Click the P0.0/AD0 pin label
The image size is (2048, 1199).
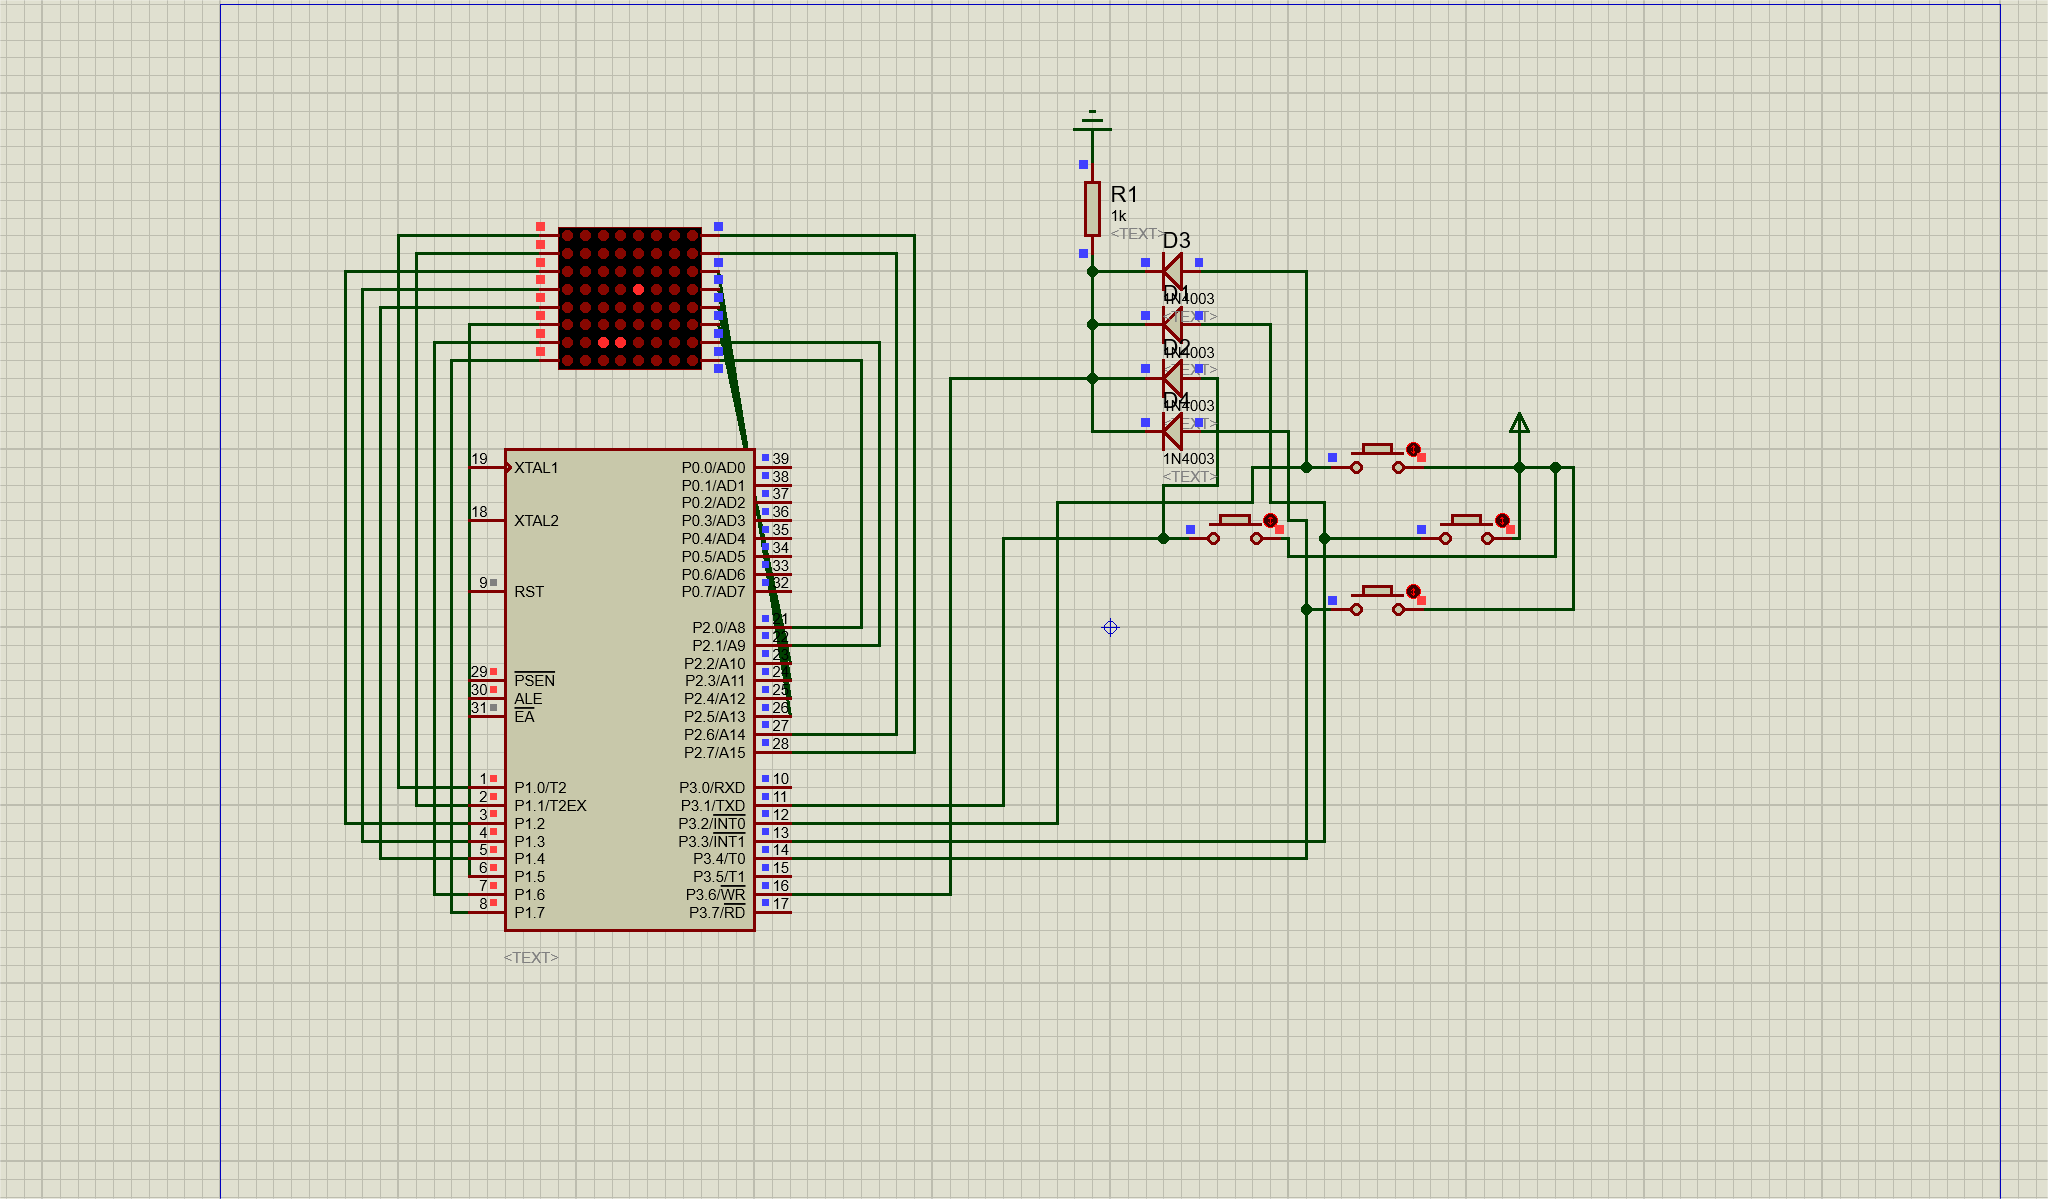pos(713,467)
